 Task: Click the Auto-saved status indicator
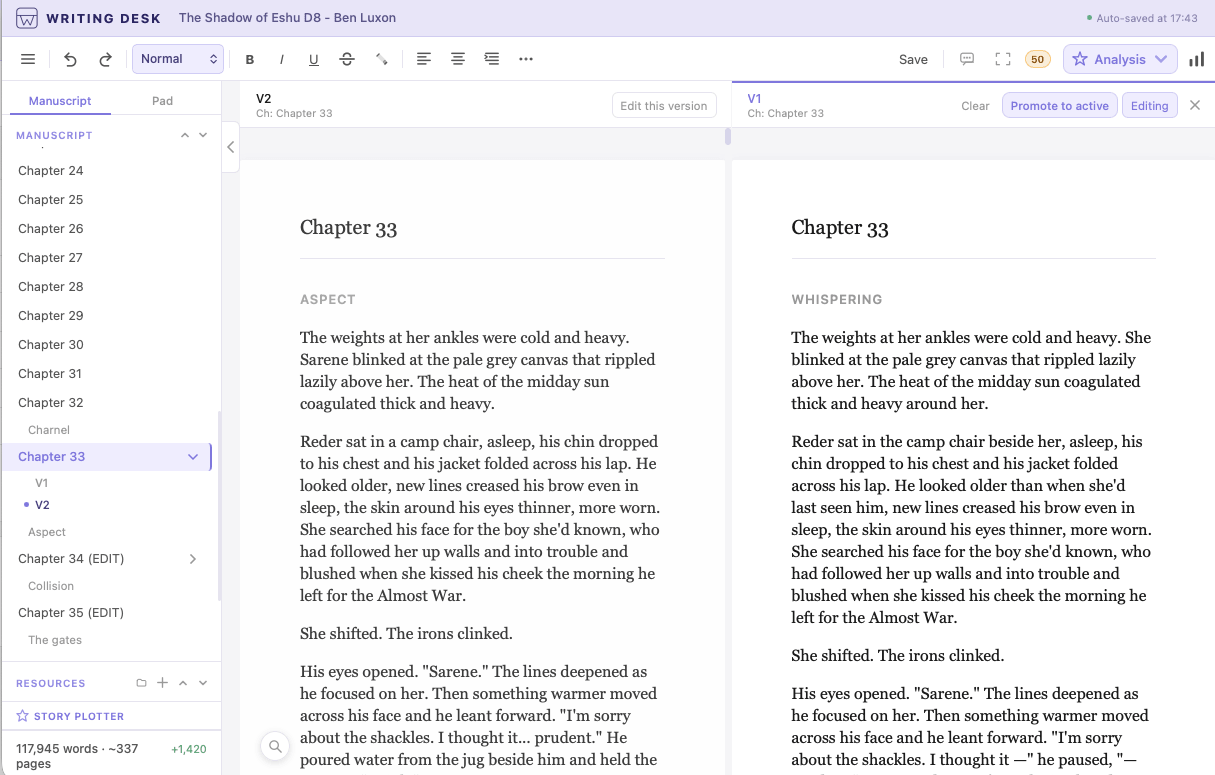coord(1142,18)
